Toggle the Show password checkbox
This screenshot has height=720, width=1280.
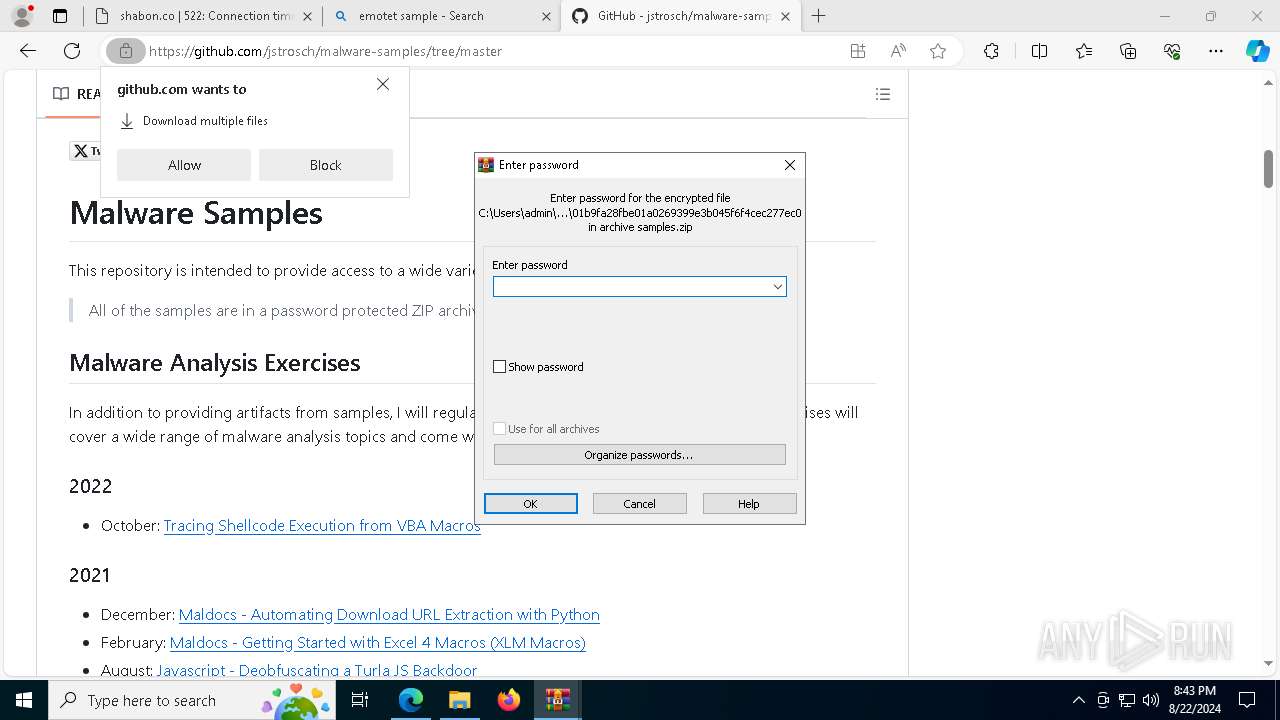pyautogui.click(x=500, y=367)
